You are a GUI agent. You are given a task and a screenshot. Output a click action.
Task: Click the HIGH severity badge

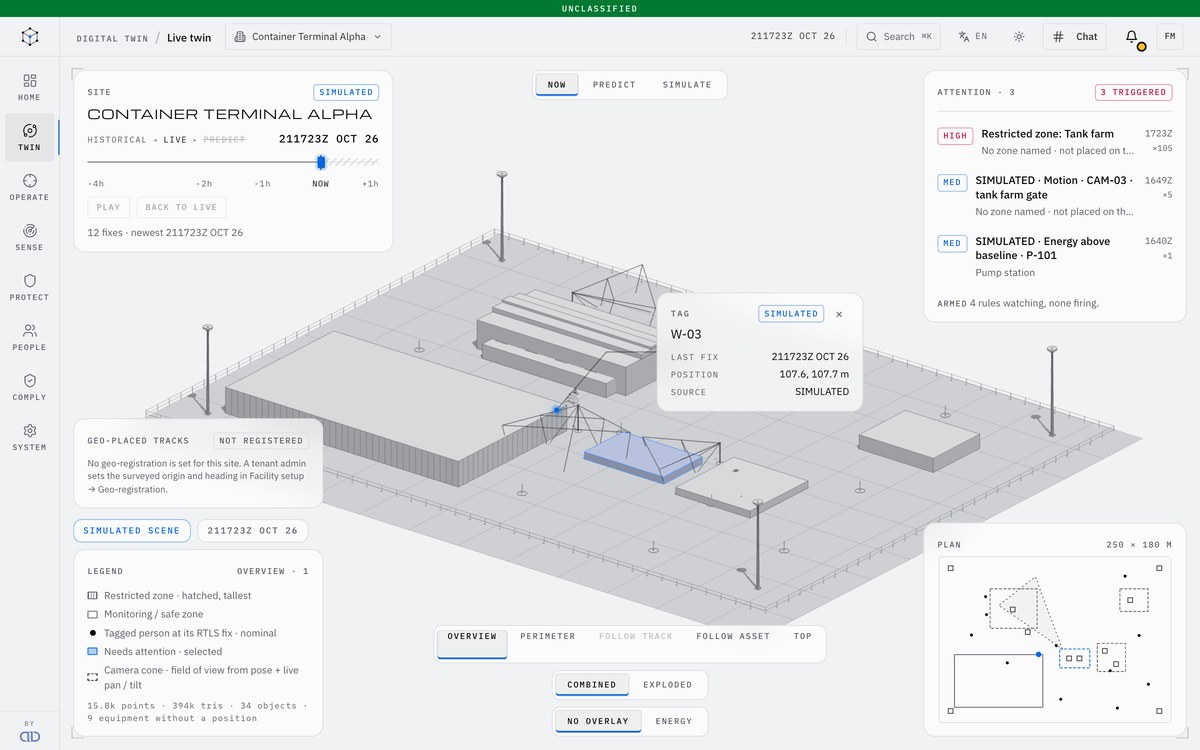point(955,136)
